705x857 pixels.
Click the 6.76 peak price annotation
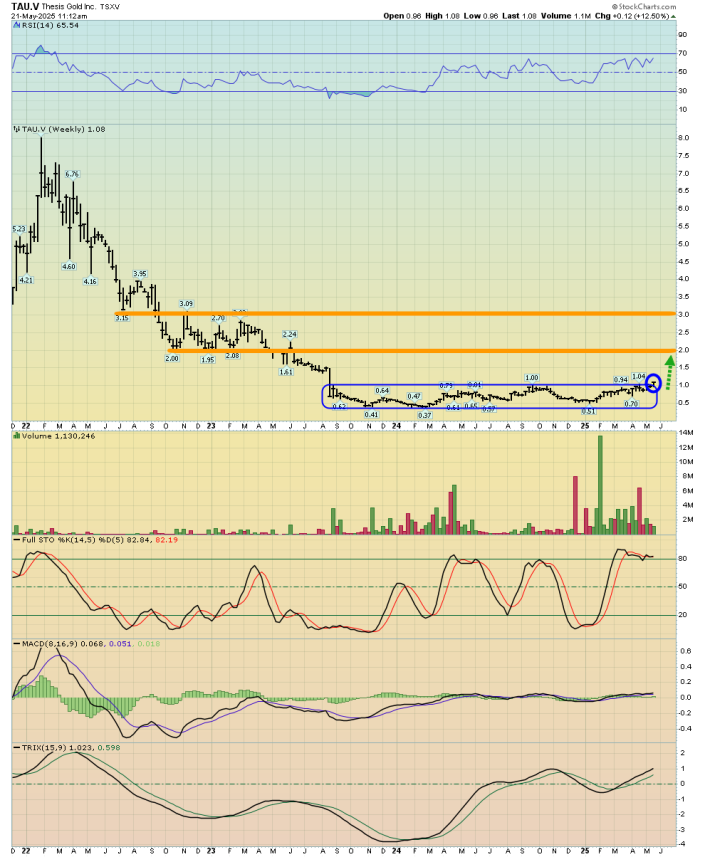click(x=72, y=174)
